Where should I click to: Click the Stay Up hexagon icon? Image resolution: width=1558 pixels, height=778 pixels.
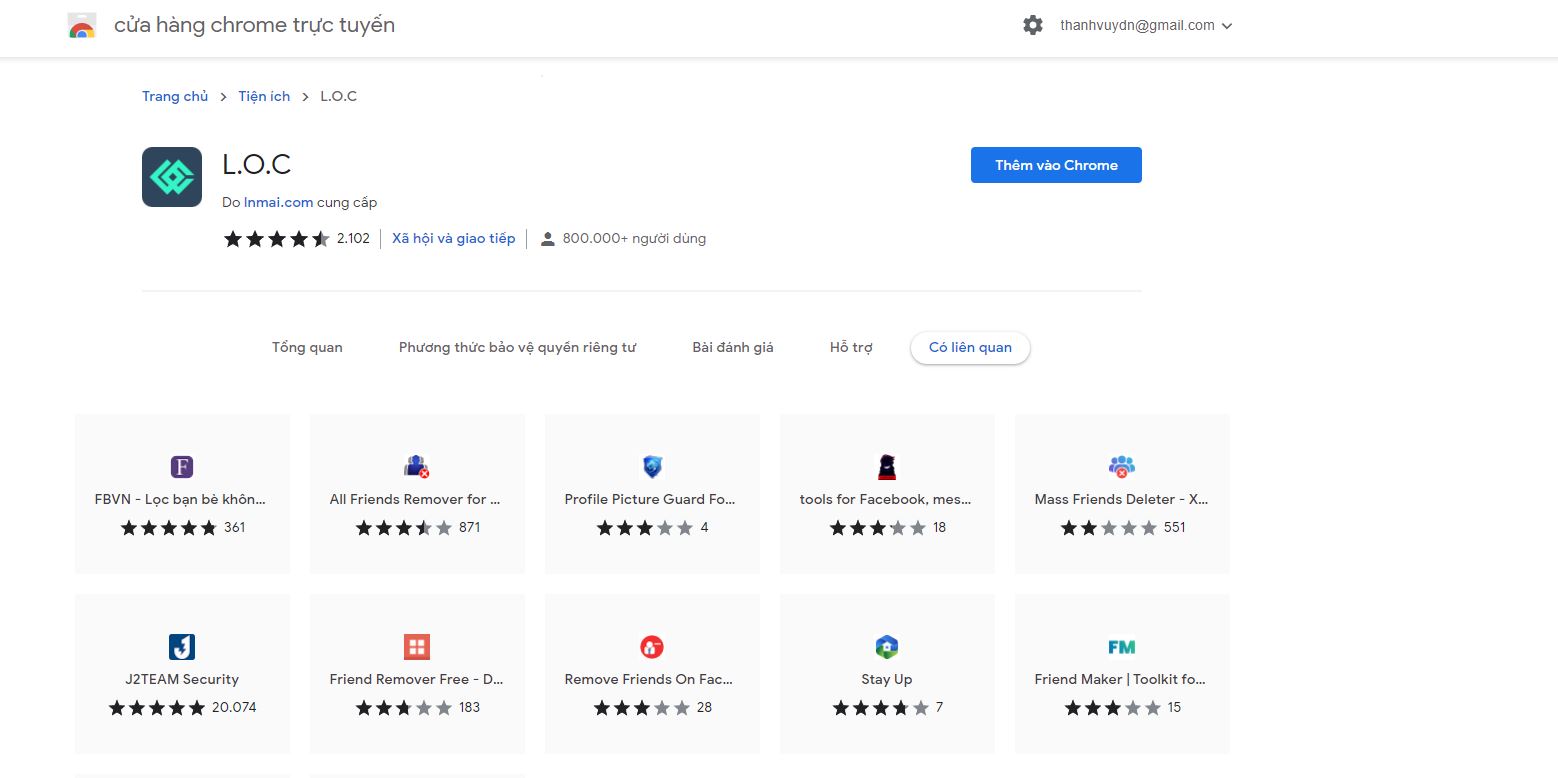[x=887, y=646]
